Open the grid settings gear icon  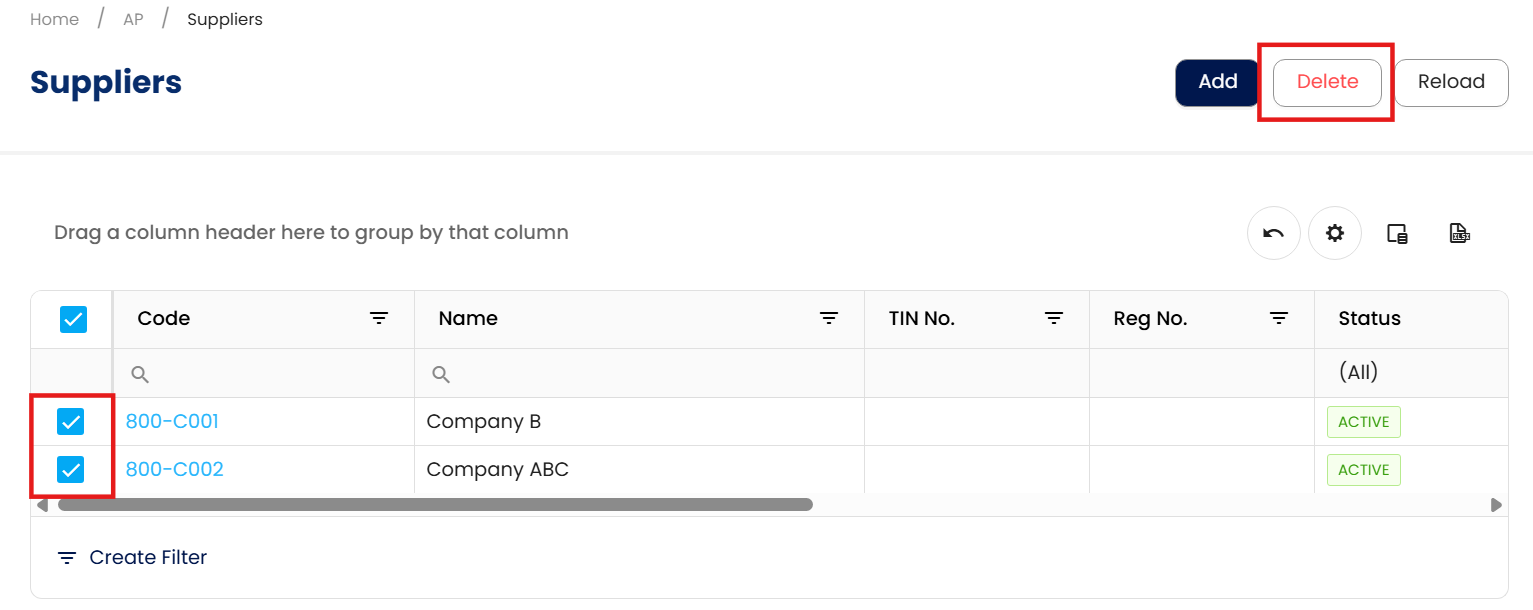pos(1334,233)
